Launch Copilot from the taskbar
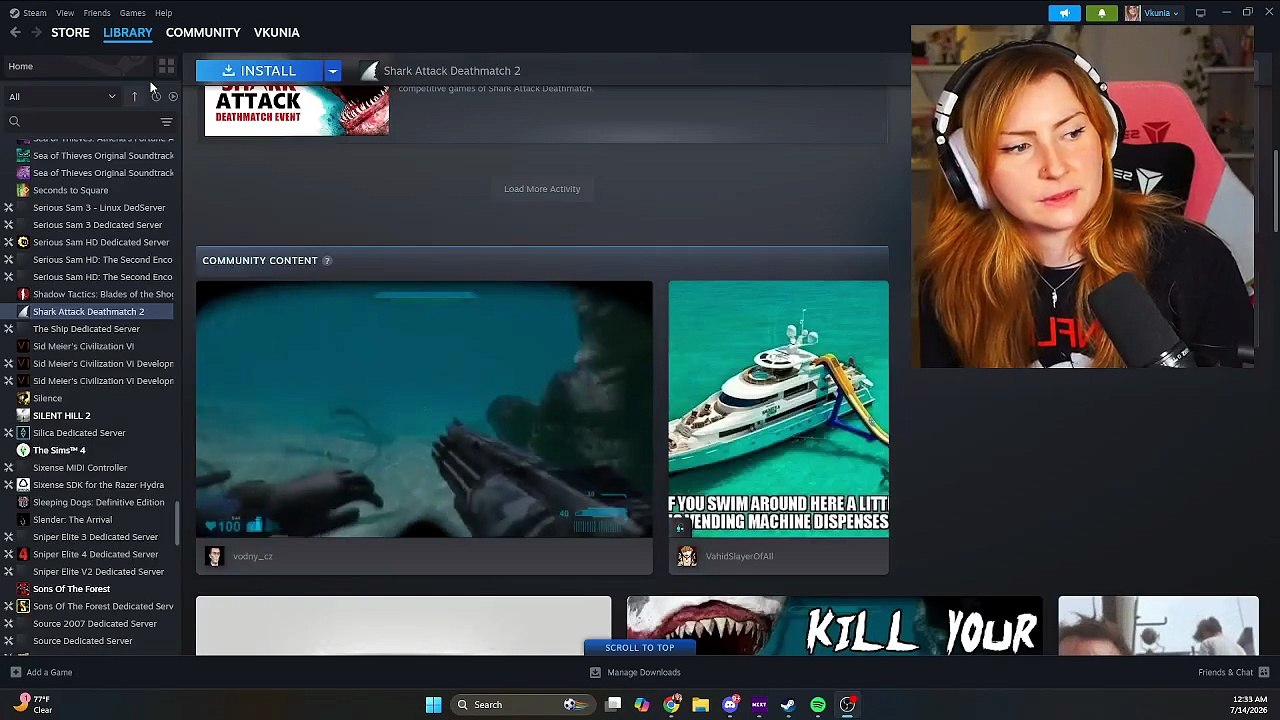The image size is (1280, 720). point(642,705)
